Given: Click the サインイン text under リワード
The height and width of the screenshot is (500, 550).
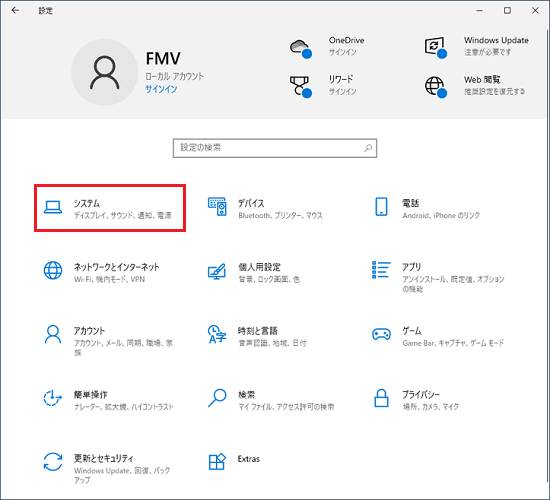Looking at the screenshot, I should [x=342, y=92].
